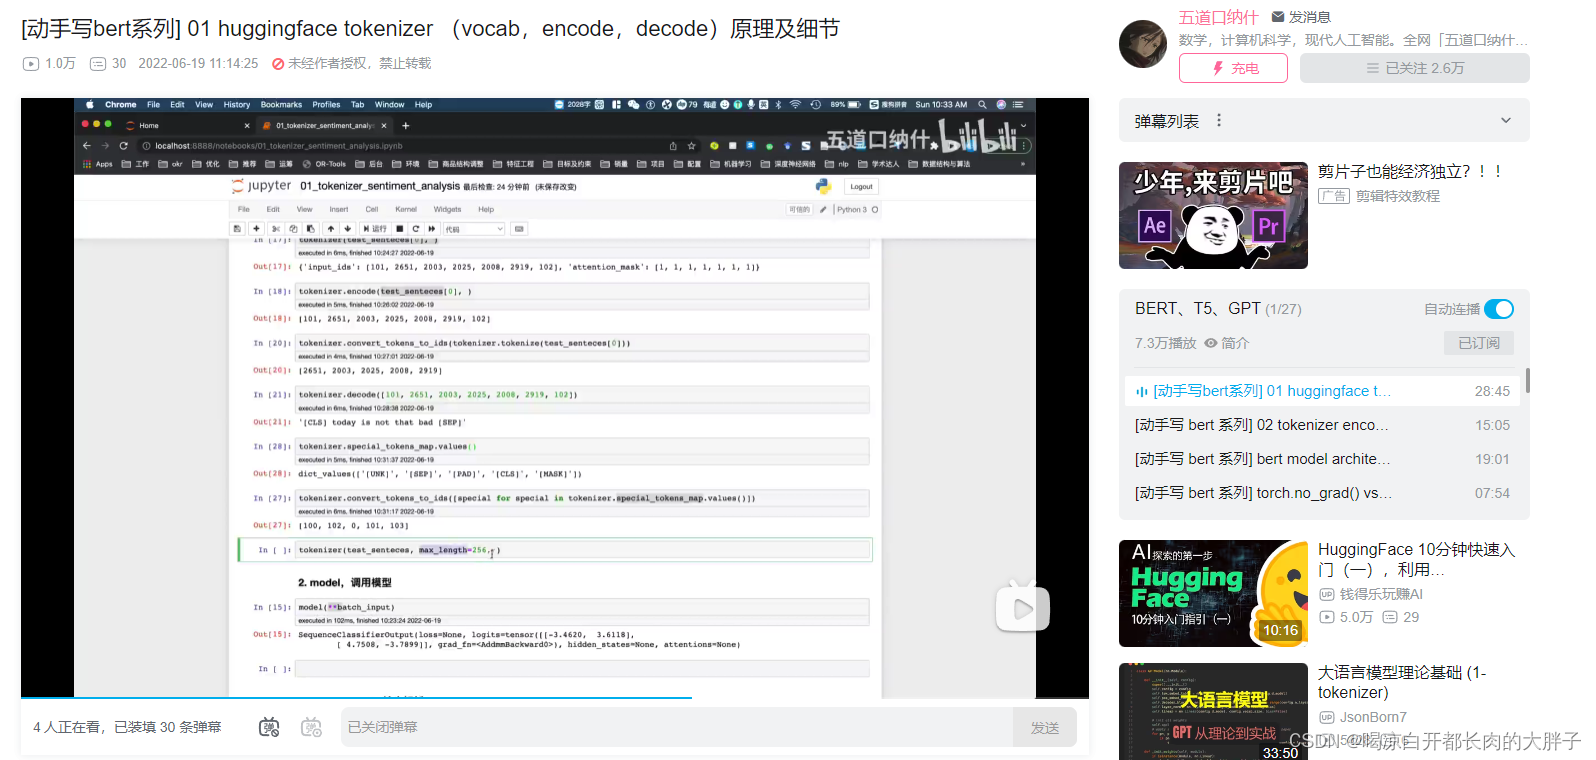Click the 弹幕列表 header label
Image resolution: width=1596 pixels, height=760 pixels.
pos(1167,121)
